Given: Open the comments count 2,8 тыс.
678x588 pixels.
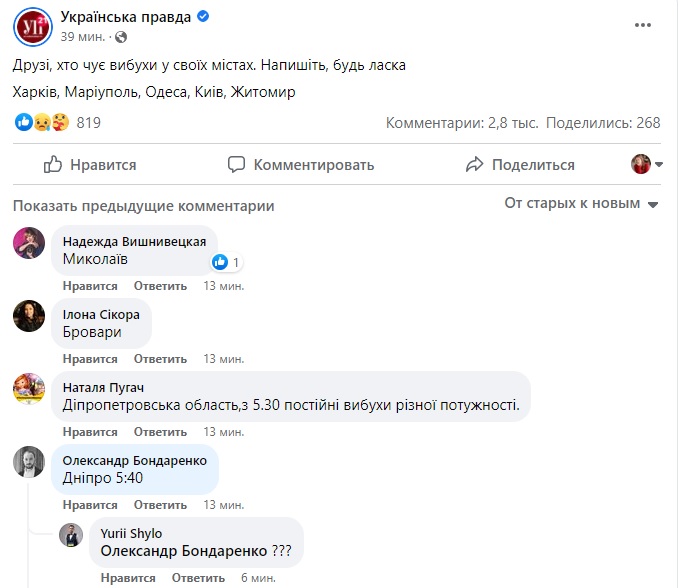Looking at the screenshot, I should tap(463, 123).
